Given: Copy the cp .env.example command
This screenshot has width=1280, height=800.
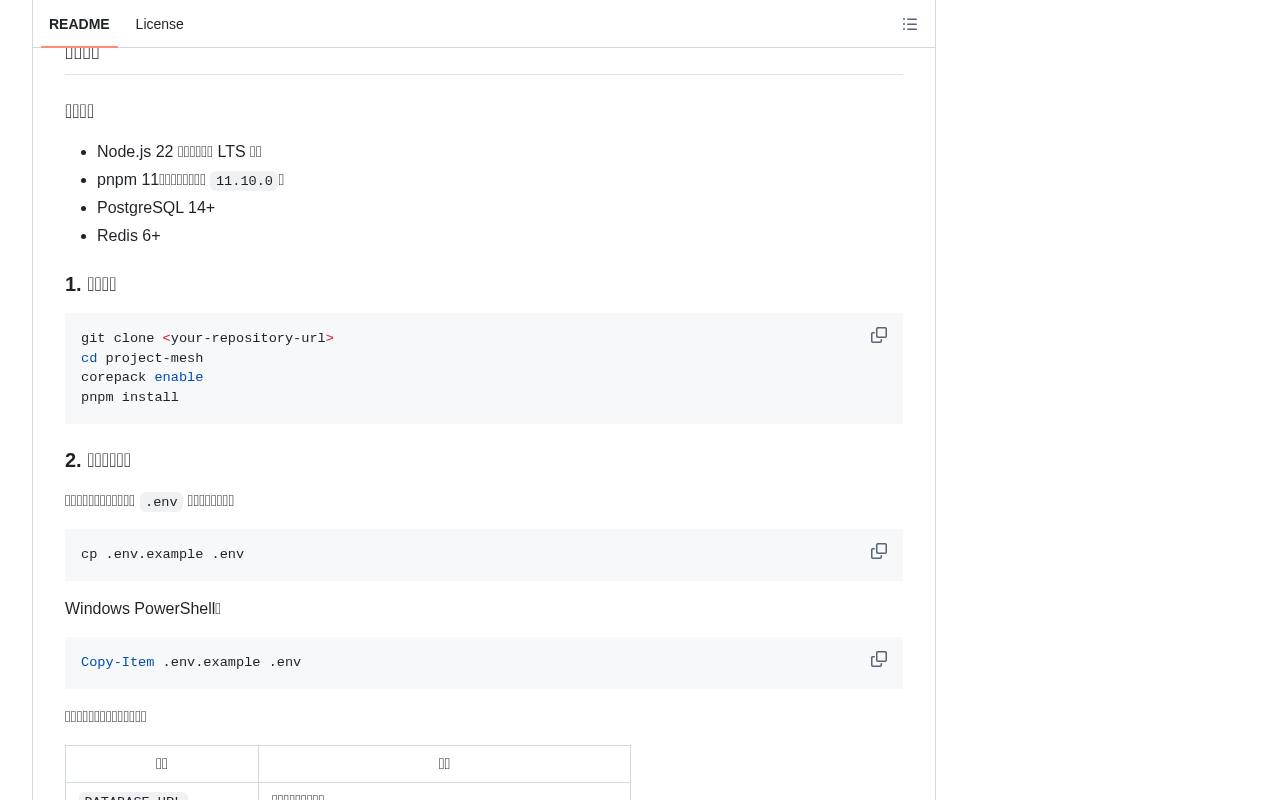Looking at the screenshot, I should click(879, 551).
